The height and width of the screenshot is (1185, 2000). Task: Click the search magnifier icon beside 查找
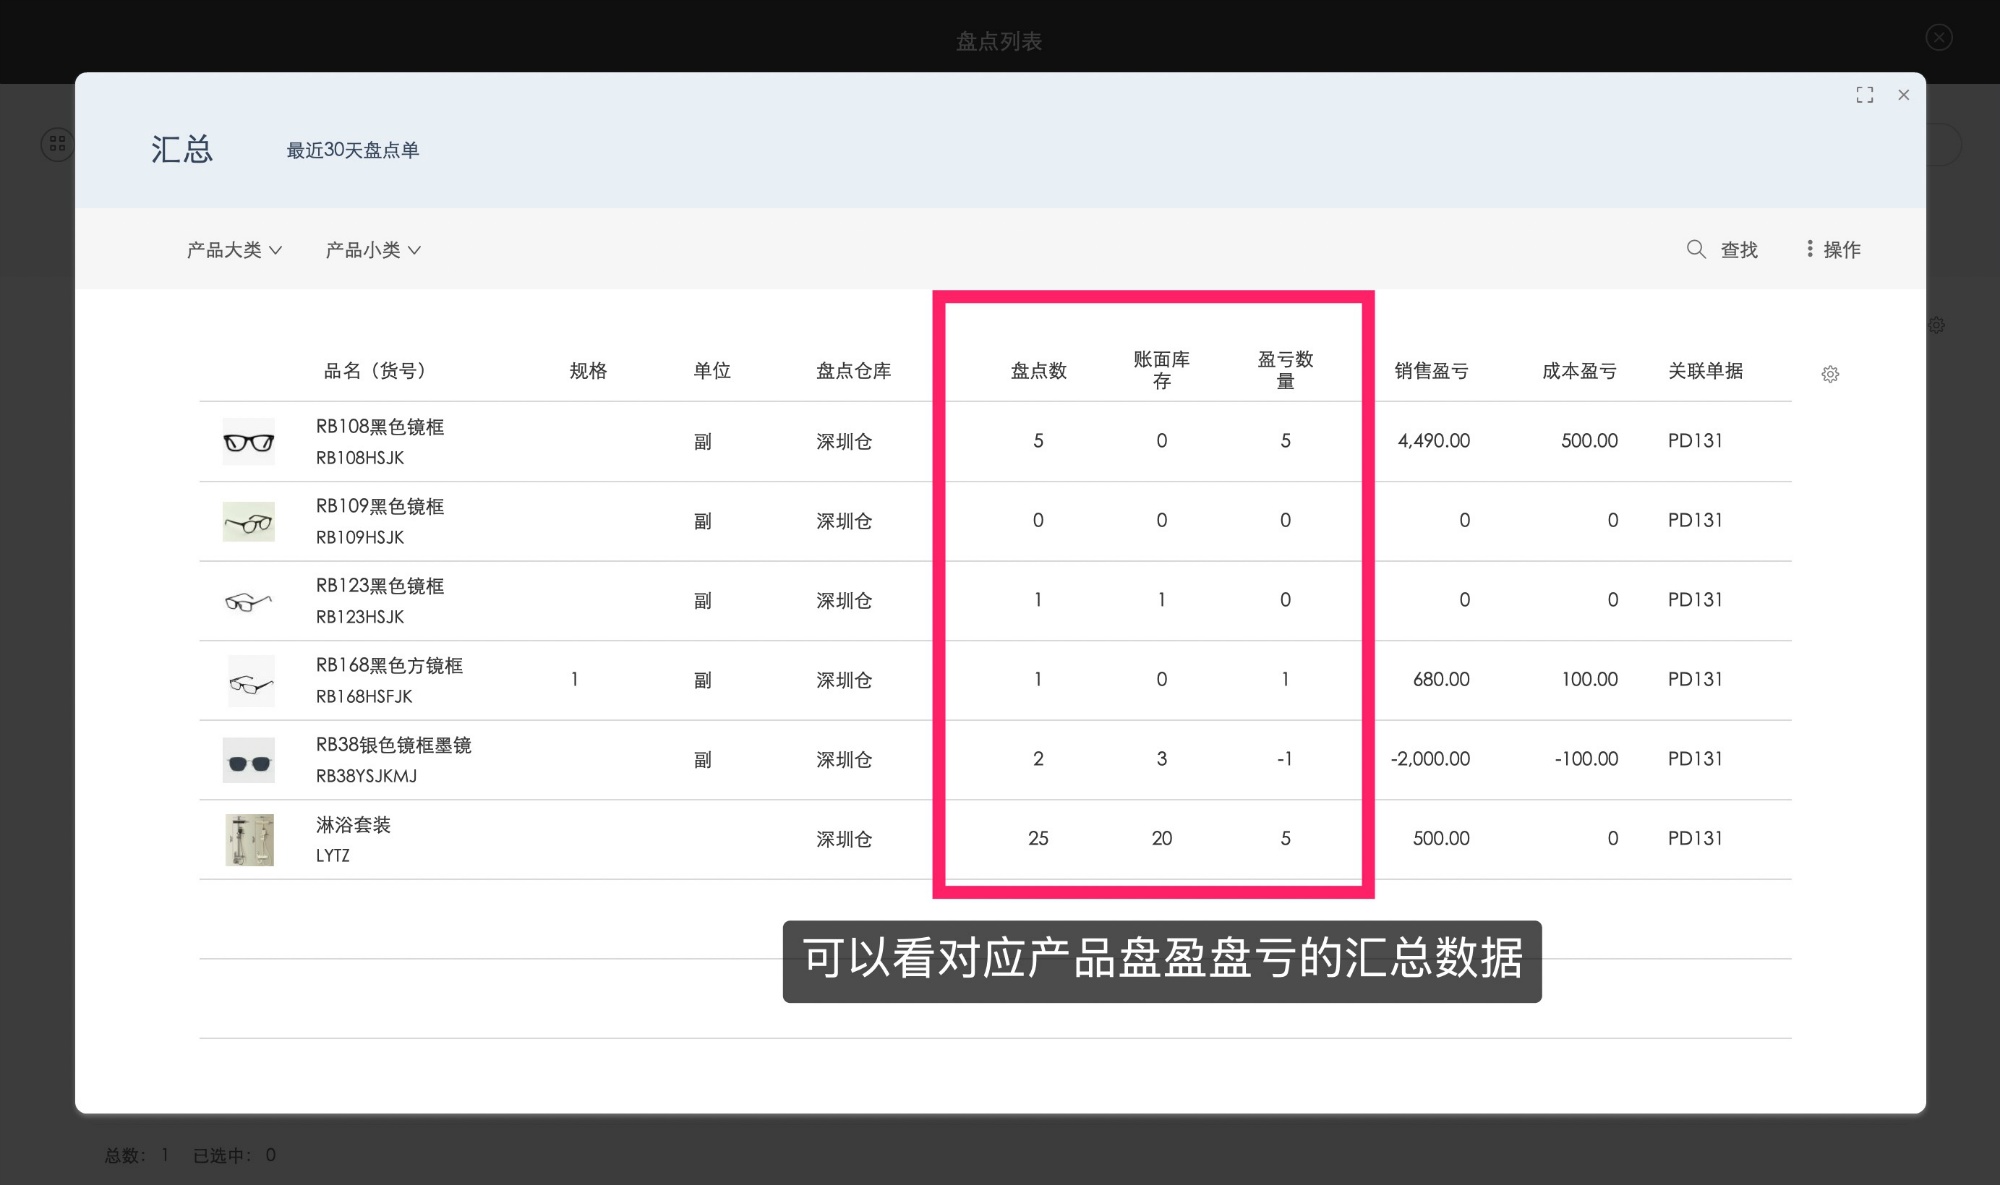click(x=1696, y=250)
